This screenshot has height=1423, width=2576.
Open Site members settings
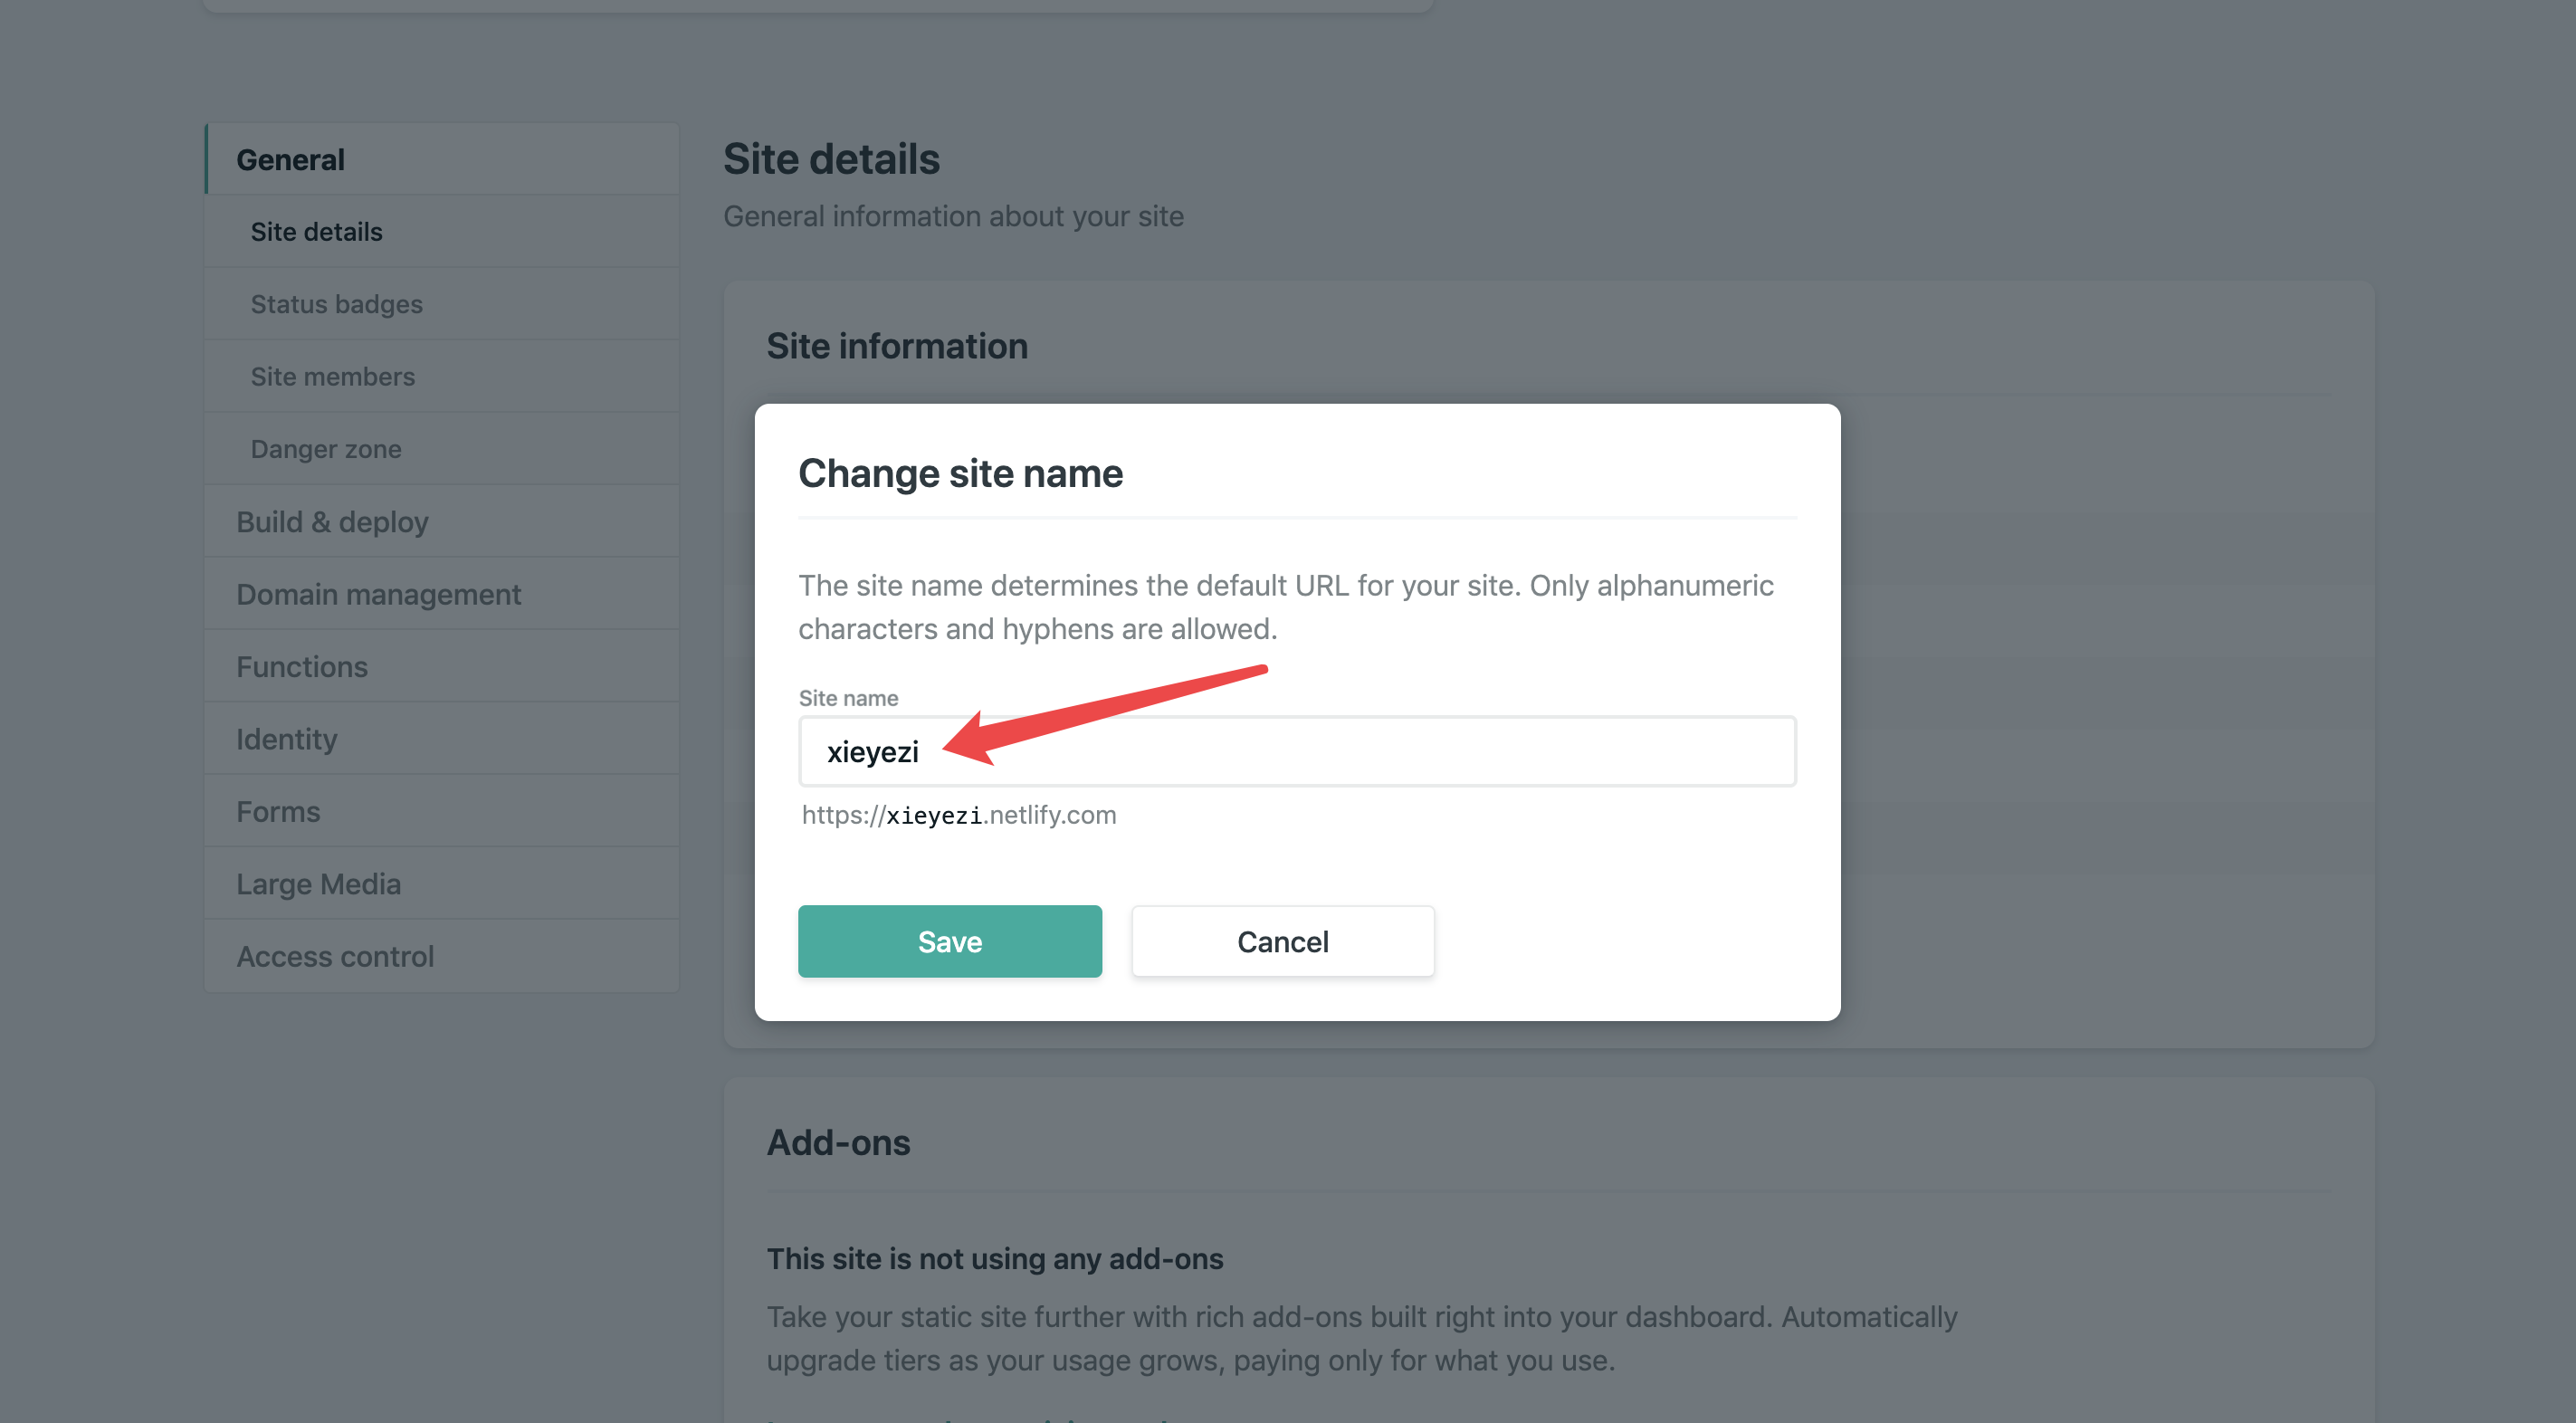pos(332,377)
